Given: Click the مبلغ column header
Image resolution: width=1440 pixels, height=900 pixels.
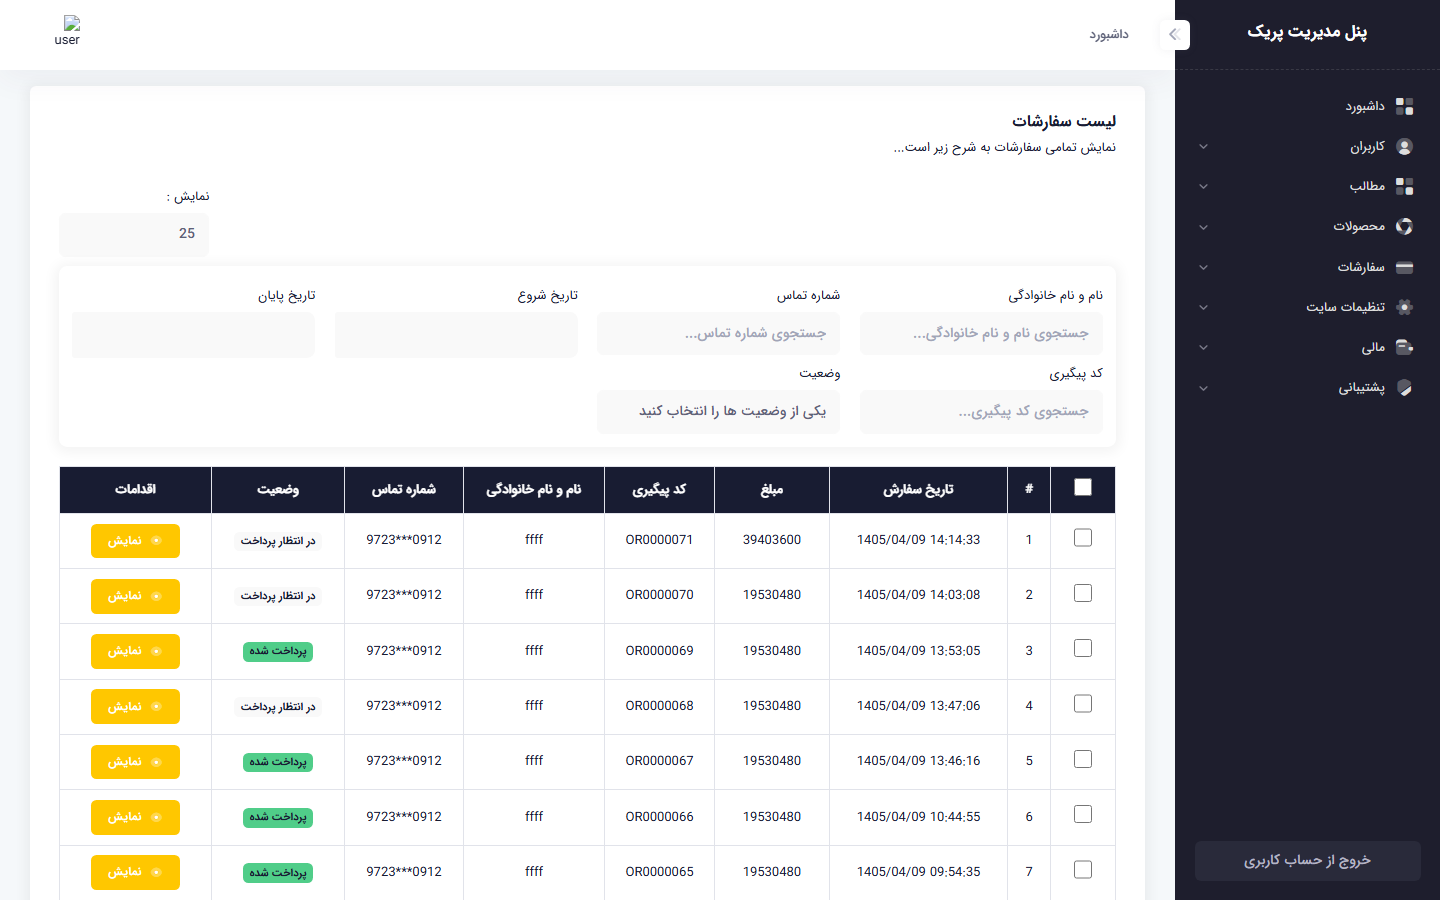Looking at the screenshot, I should click(771, 489).
